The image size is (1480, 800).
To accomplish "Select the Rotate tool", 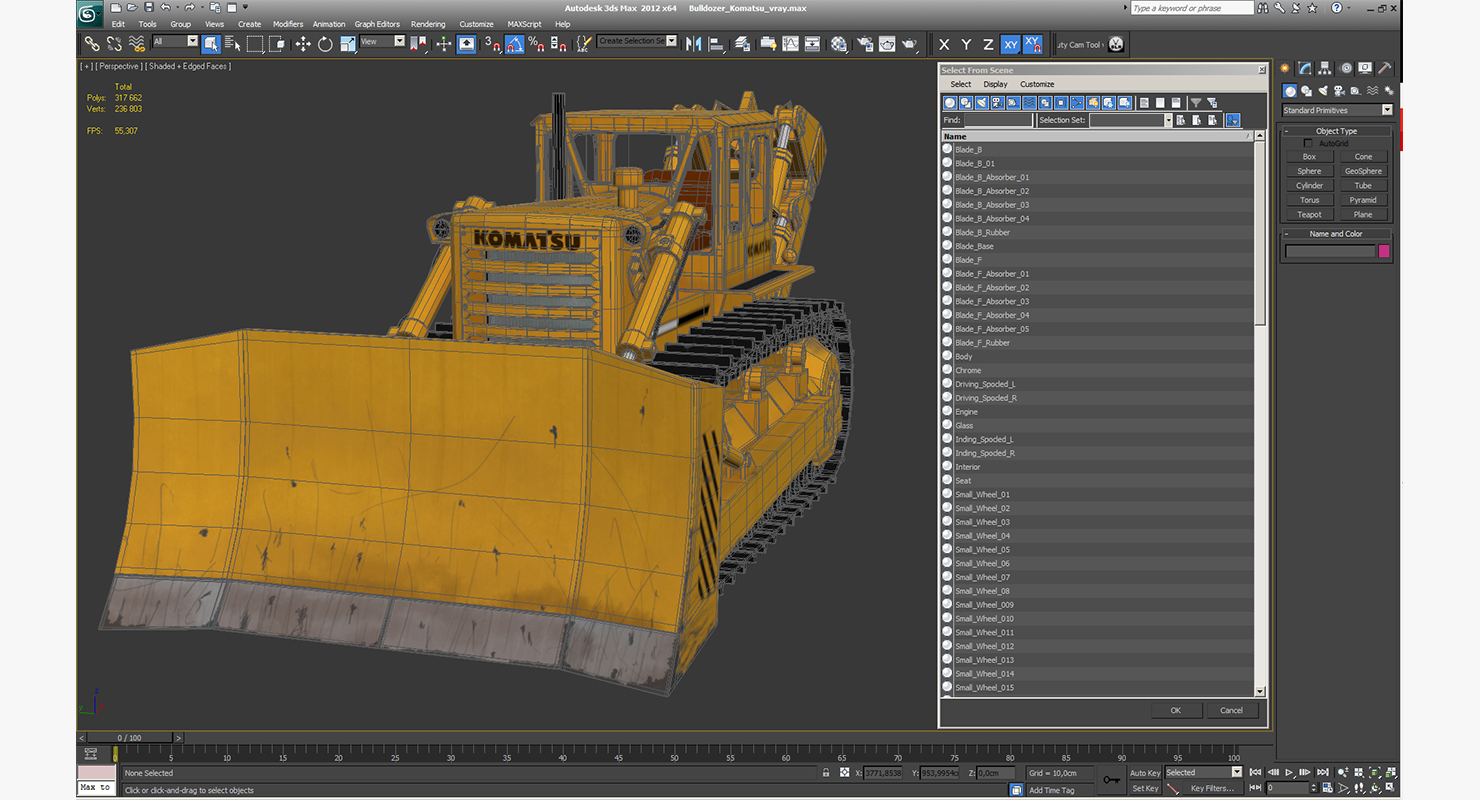I will 325,44.
